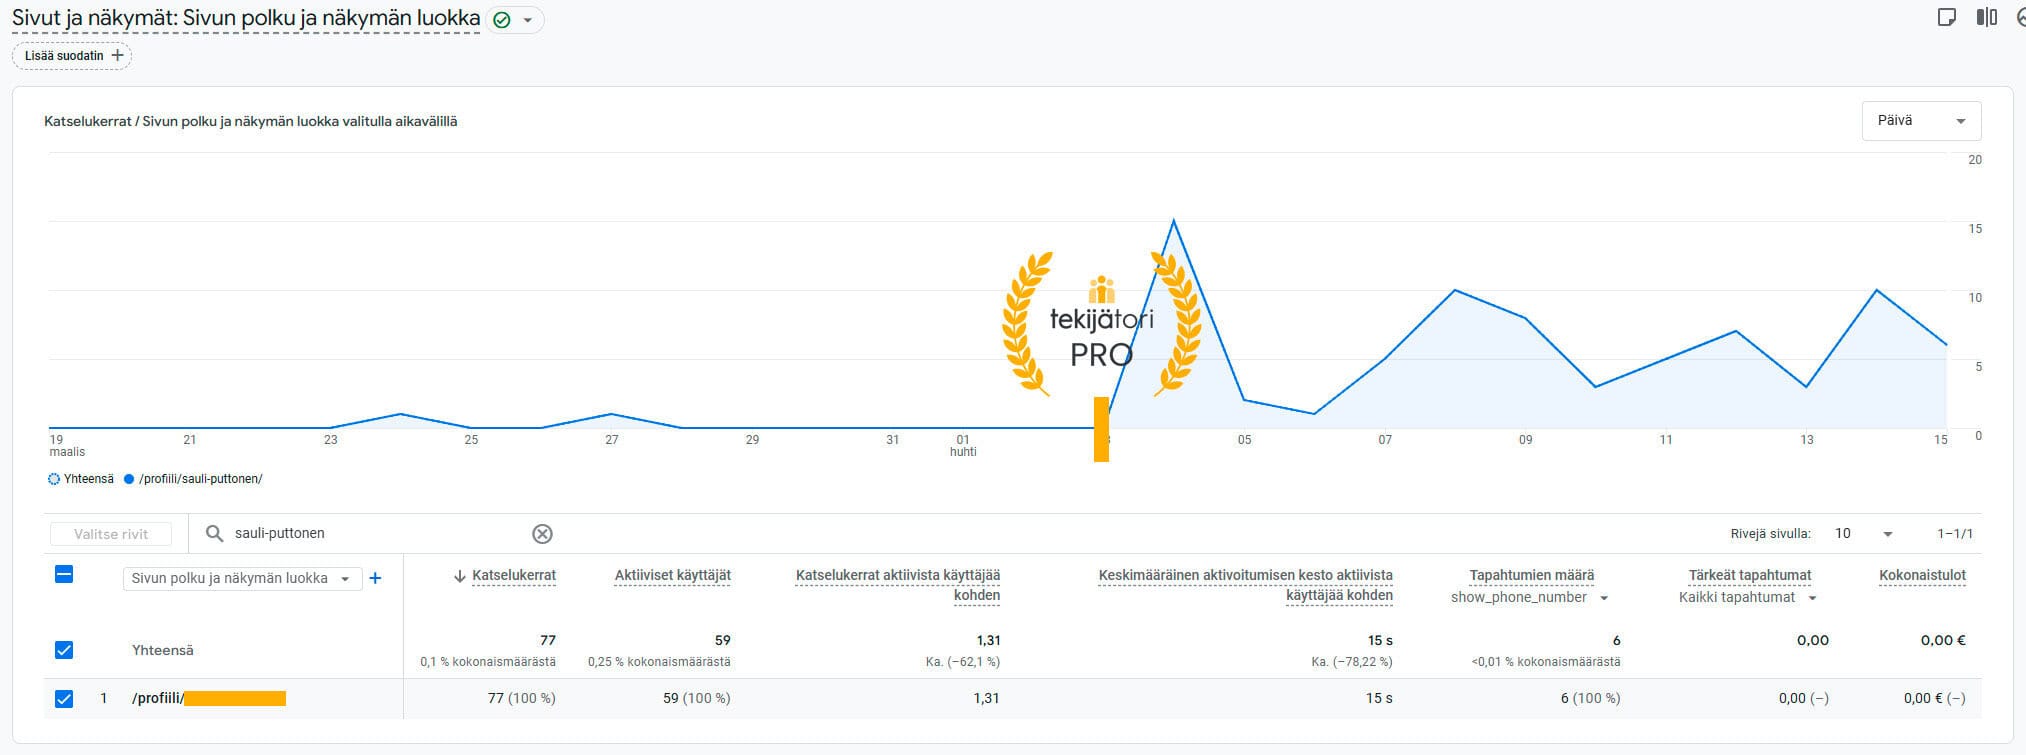
Task: Sort by Aktiiviset käyttäjät column header
Action: (x=672, y=575)
